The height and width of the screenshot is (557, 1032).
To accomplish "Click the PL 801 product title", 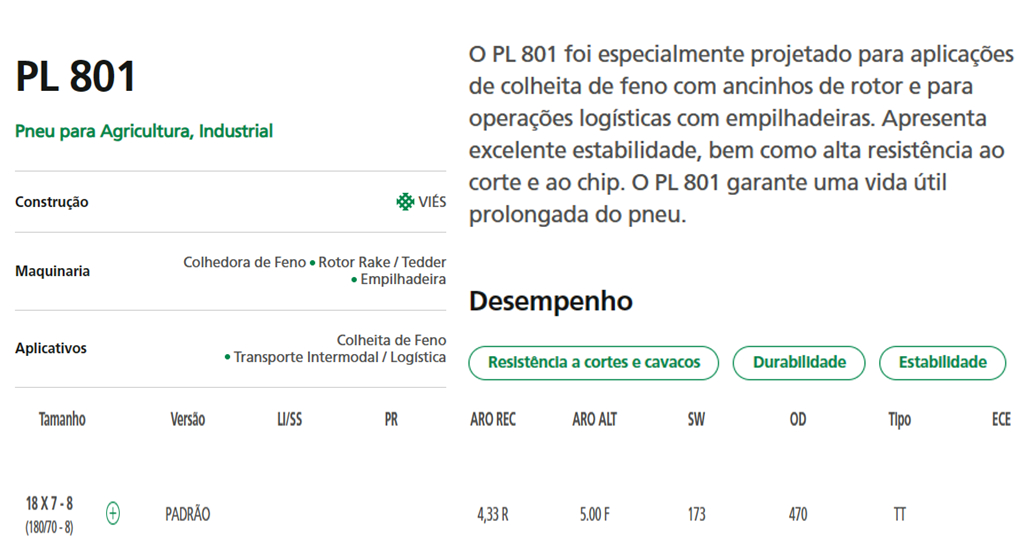I will tap(76, 76).
